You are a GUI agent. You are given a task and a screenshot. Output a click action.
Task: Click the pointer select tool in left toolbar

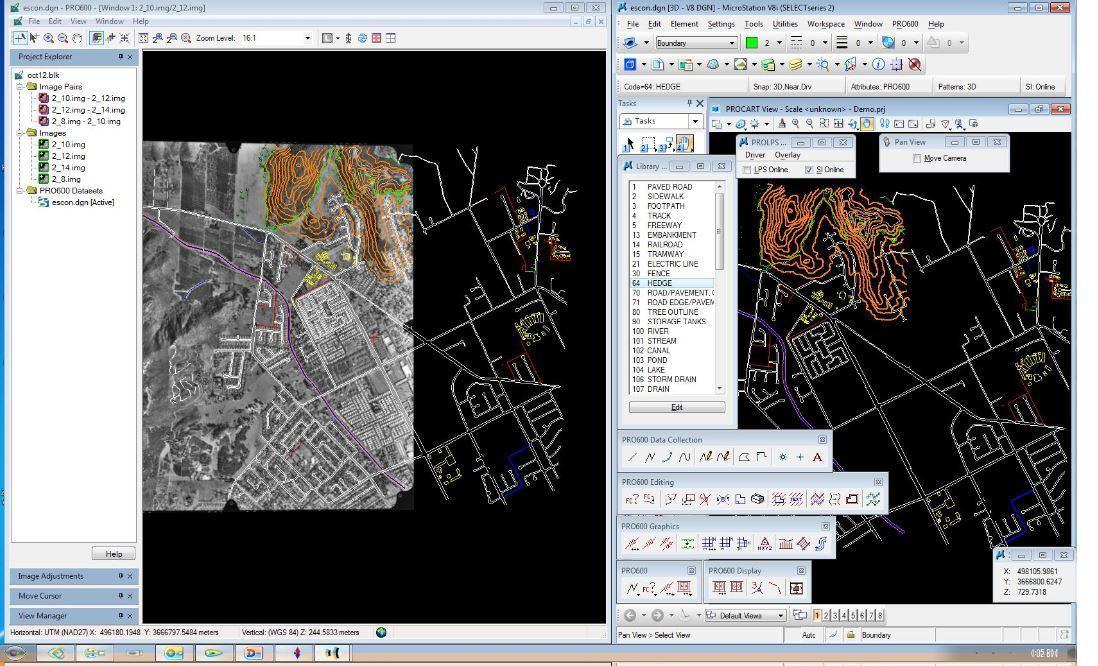pos(34,38)
